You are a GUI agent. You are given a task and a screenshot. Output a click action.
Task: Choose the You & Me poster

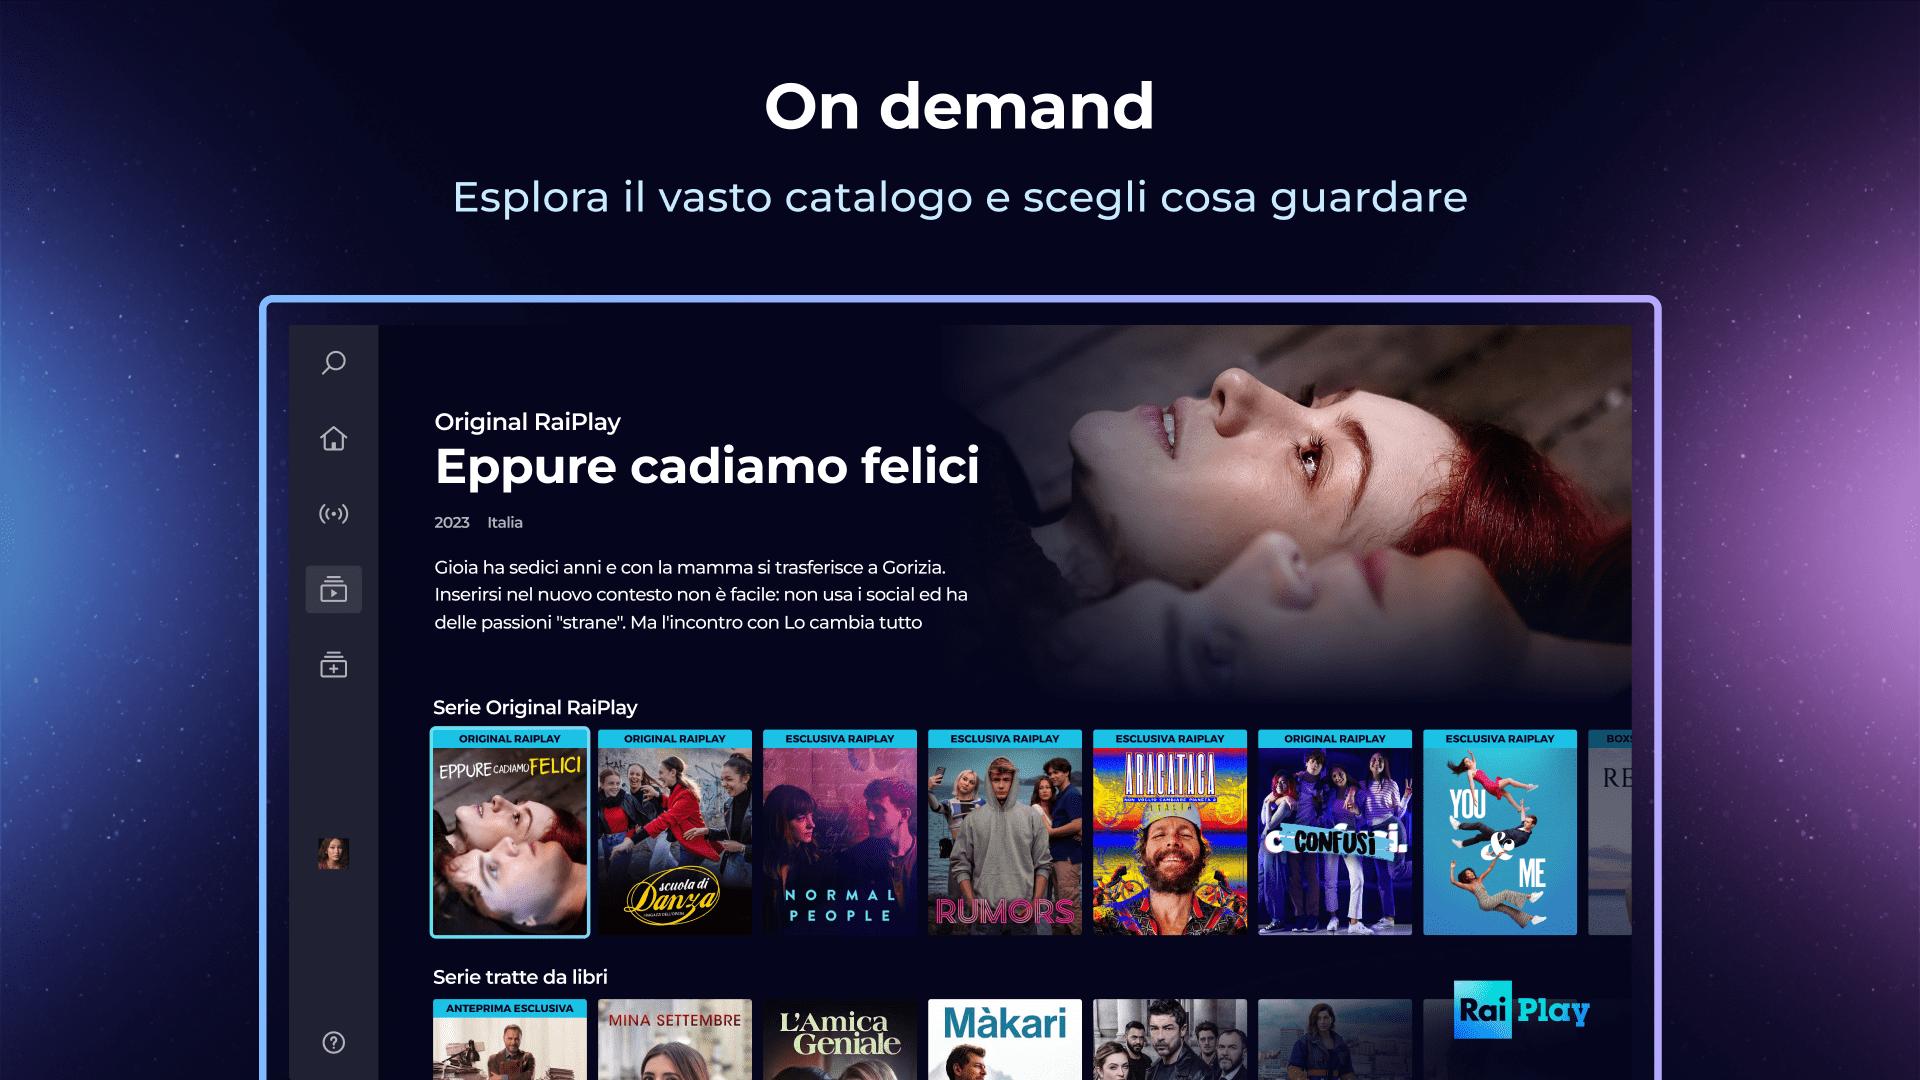(1500, 833)
